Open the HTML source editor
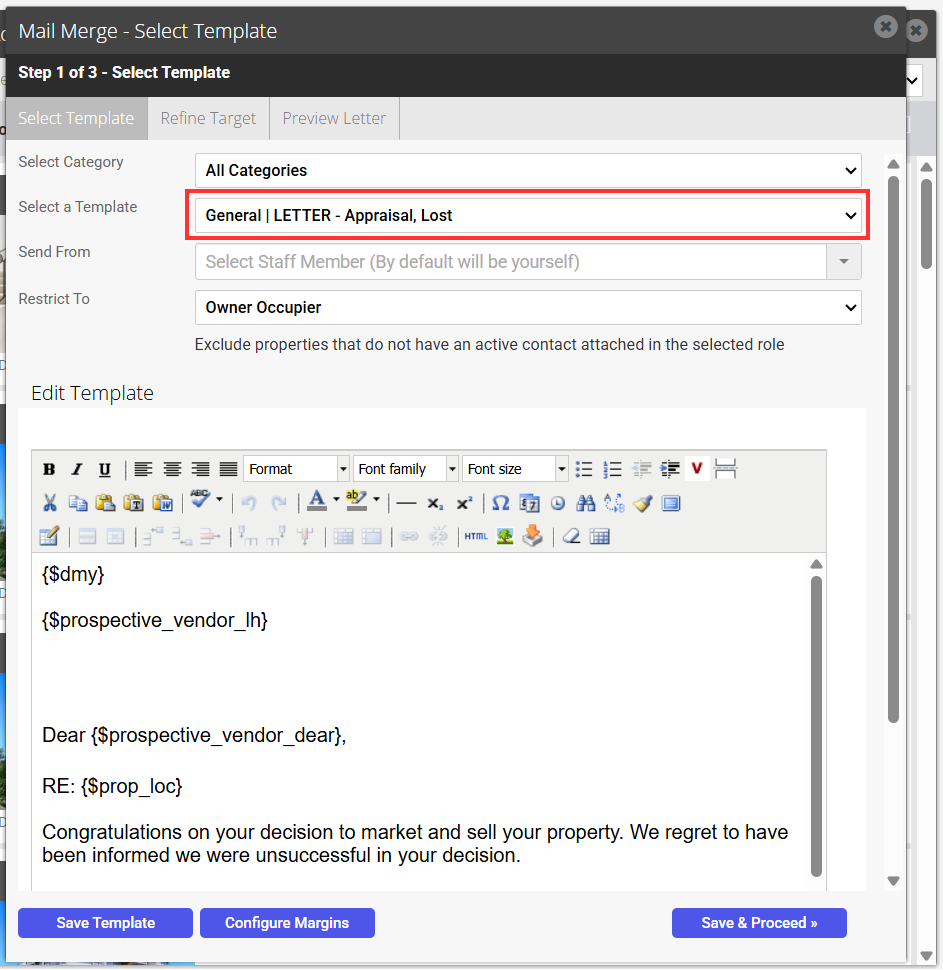This screenshot has width=943, height=970. pos(476,536)
